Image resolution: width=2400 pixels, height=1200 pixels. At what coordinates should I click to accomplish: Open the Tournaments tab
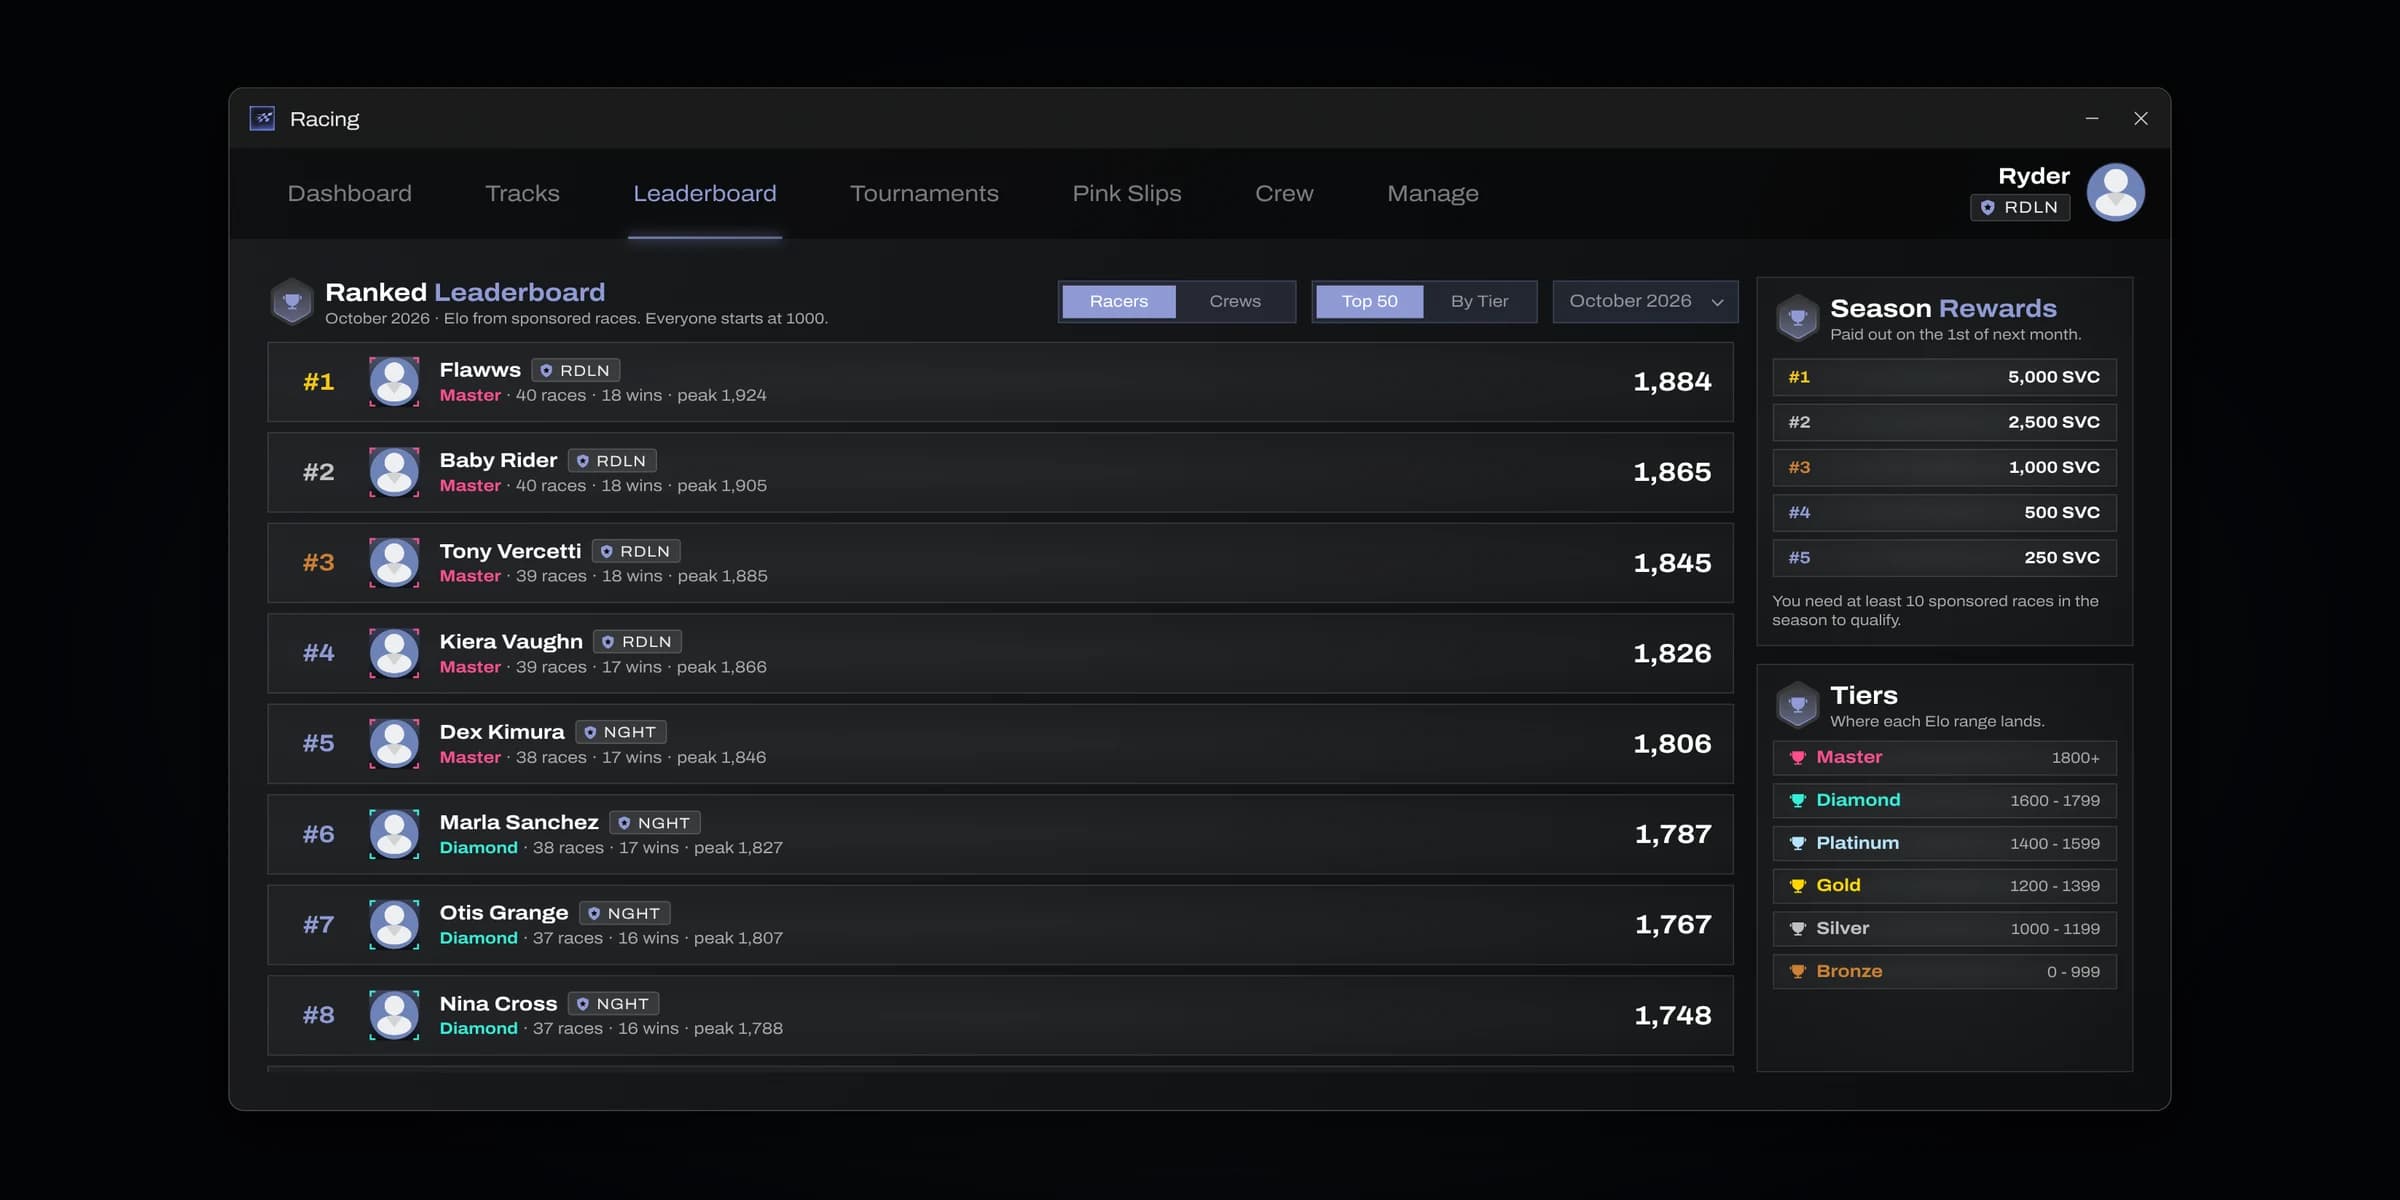pyautogui.click(x=924, y=193)
